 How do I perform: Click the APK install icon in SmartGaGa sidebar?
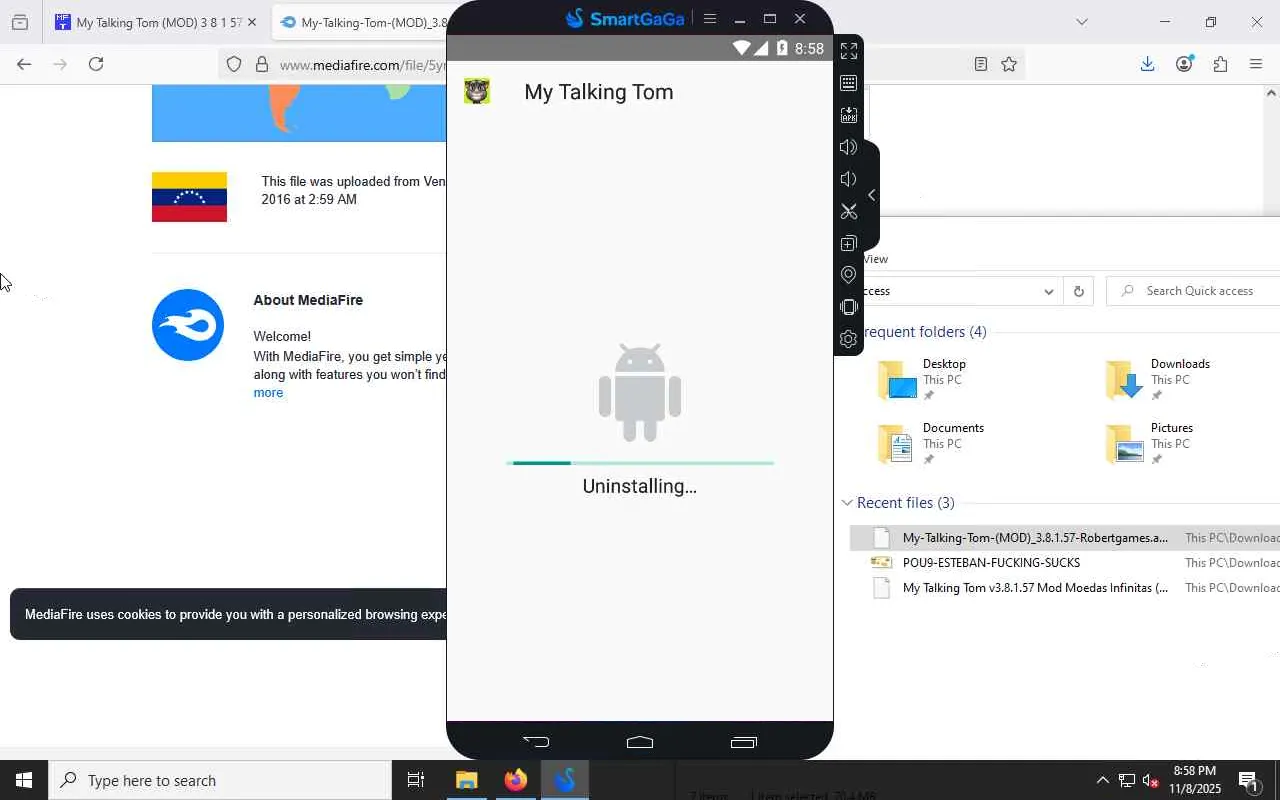[849, 115]
